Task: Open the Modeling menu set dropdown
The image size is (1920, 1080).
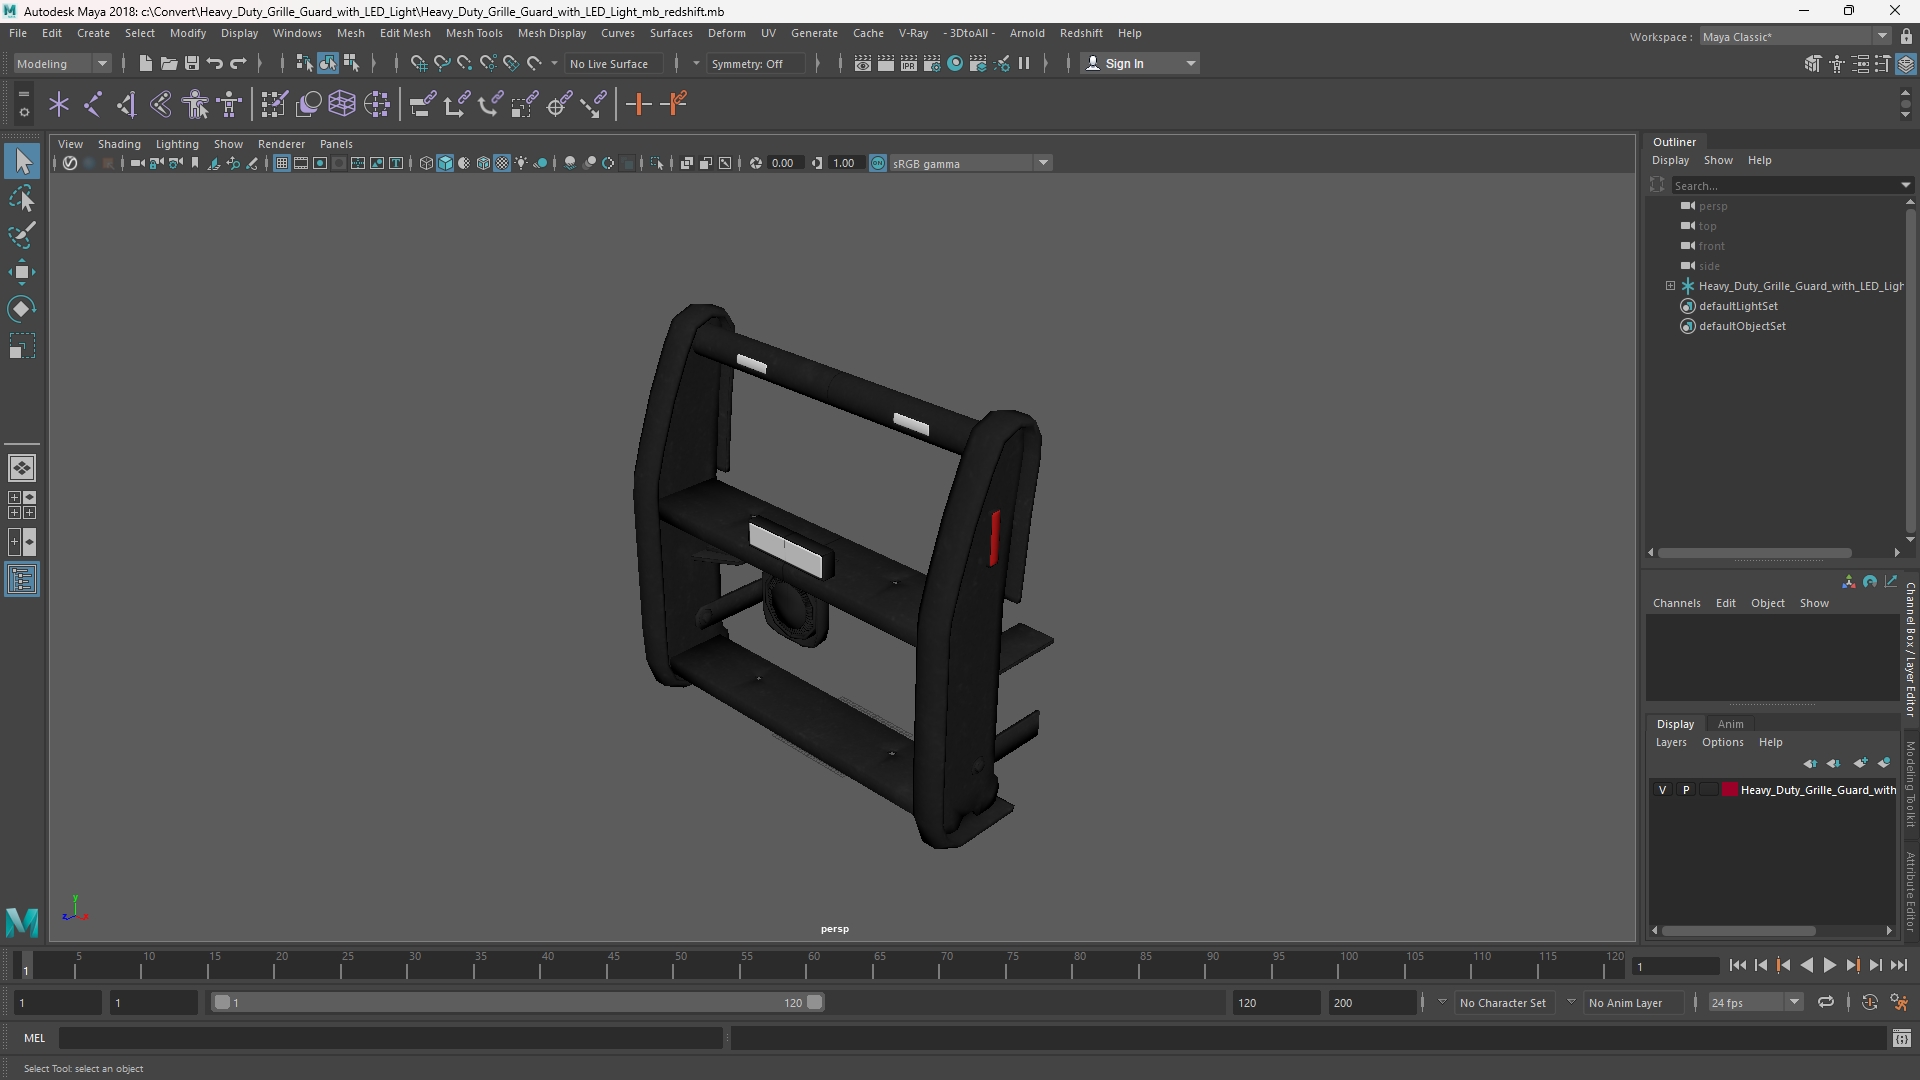Action: click(x=62, y=64)
